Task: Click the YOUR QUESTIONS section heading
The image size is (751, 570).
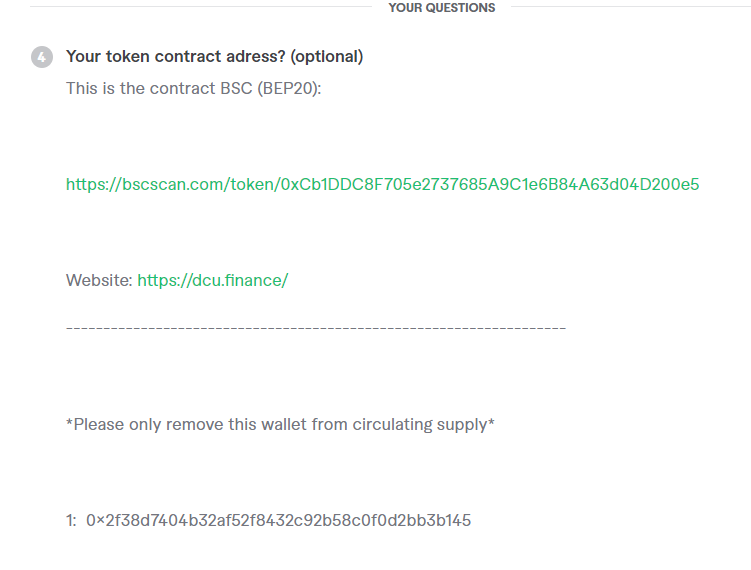Action: click(441, 8)
